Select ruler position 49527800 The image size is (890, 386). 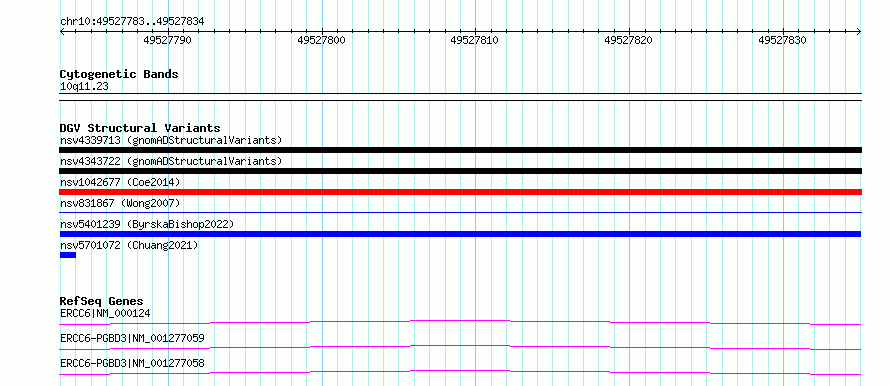[321, 40]
